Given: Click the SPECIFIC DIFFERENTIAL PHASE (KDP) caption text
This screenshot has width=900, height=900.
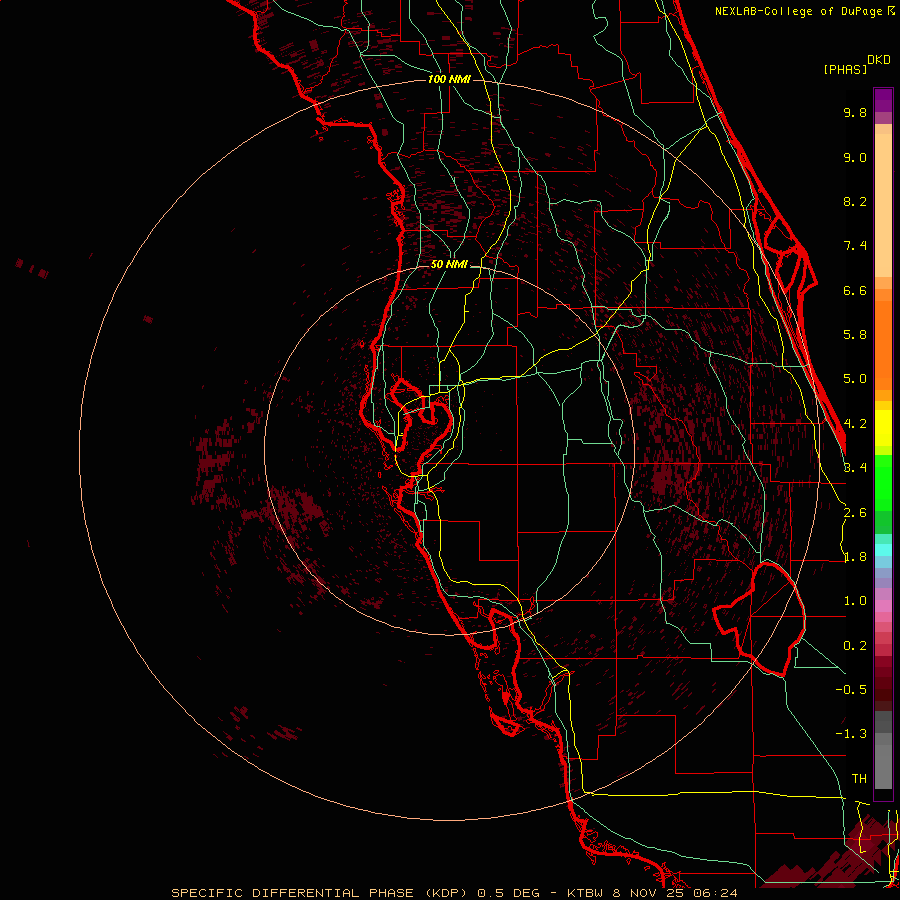Looking at the screenshot, I should coord(319,893).
